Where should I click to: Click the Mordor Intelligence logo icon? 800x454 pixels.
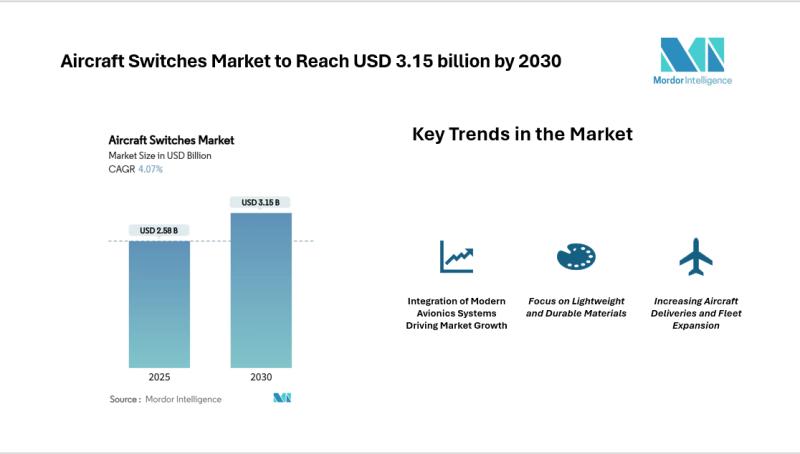pos(691,54)
